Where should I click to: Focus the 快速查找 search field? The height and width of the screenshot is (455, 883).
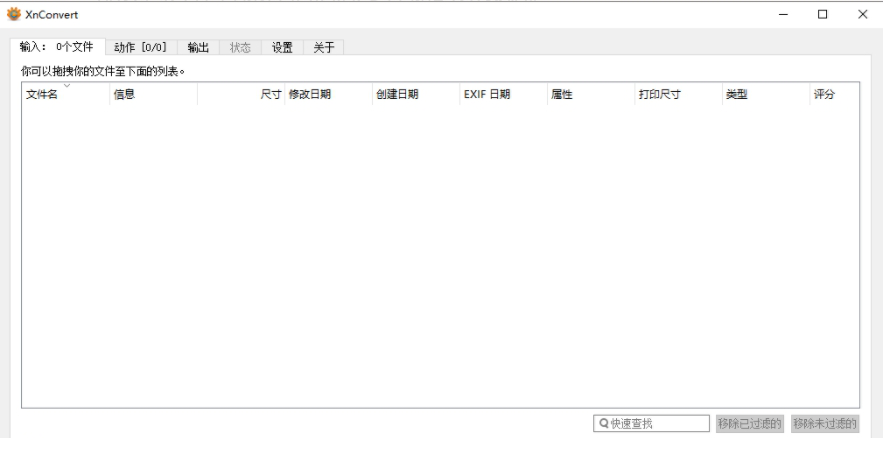click(652, 423)
